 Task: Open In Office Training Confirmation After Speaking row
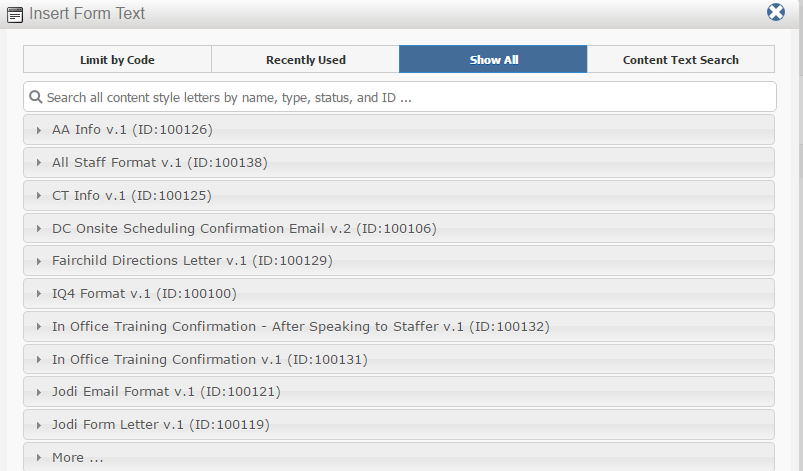click(398, 327)
